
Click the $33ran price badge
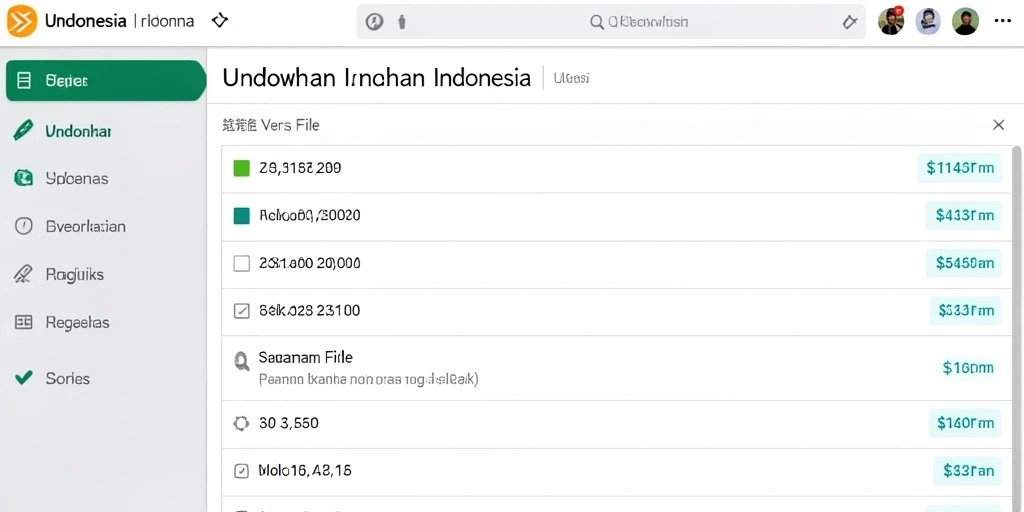968,470
